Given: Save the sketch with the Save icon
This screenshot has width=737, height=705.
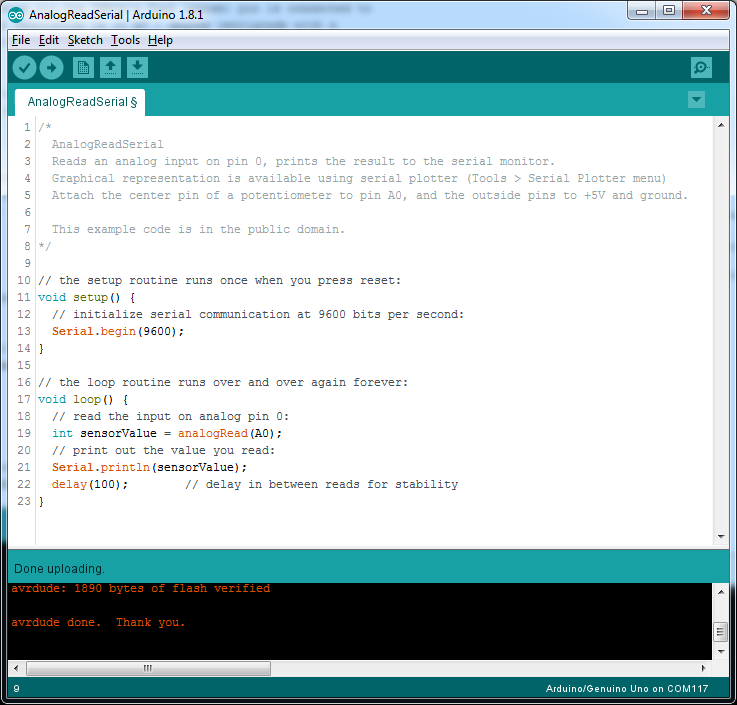Looking at the screenshot, I should point(137,68).
